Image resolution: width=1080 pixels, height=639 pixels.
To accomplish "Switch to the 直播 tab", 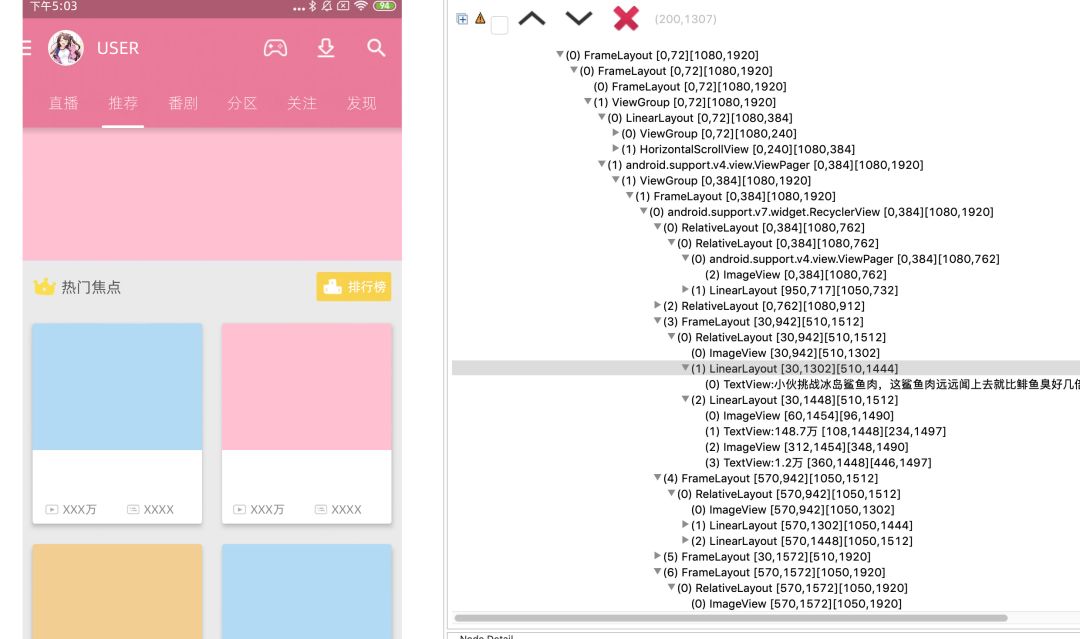I will tap(63, 103).
